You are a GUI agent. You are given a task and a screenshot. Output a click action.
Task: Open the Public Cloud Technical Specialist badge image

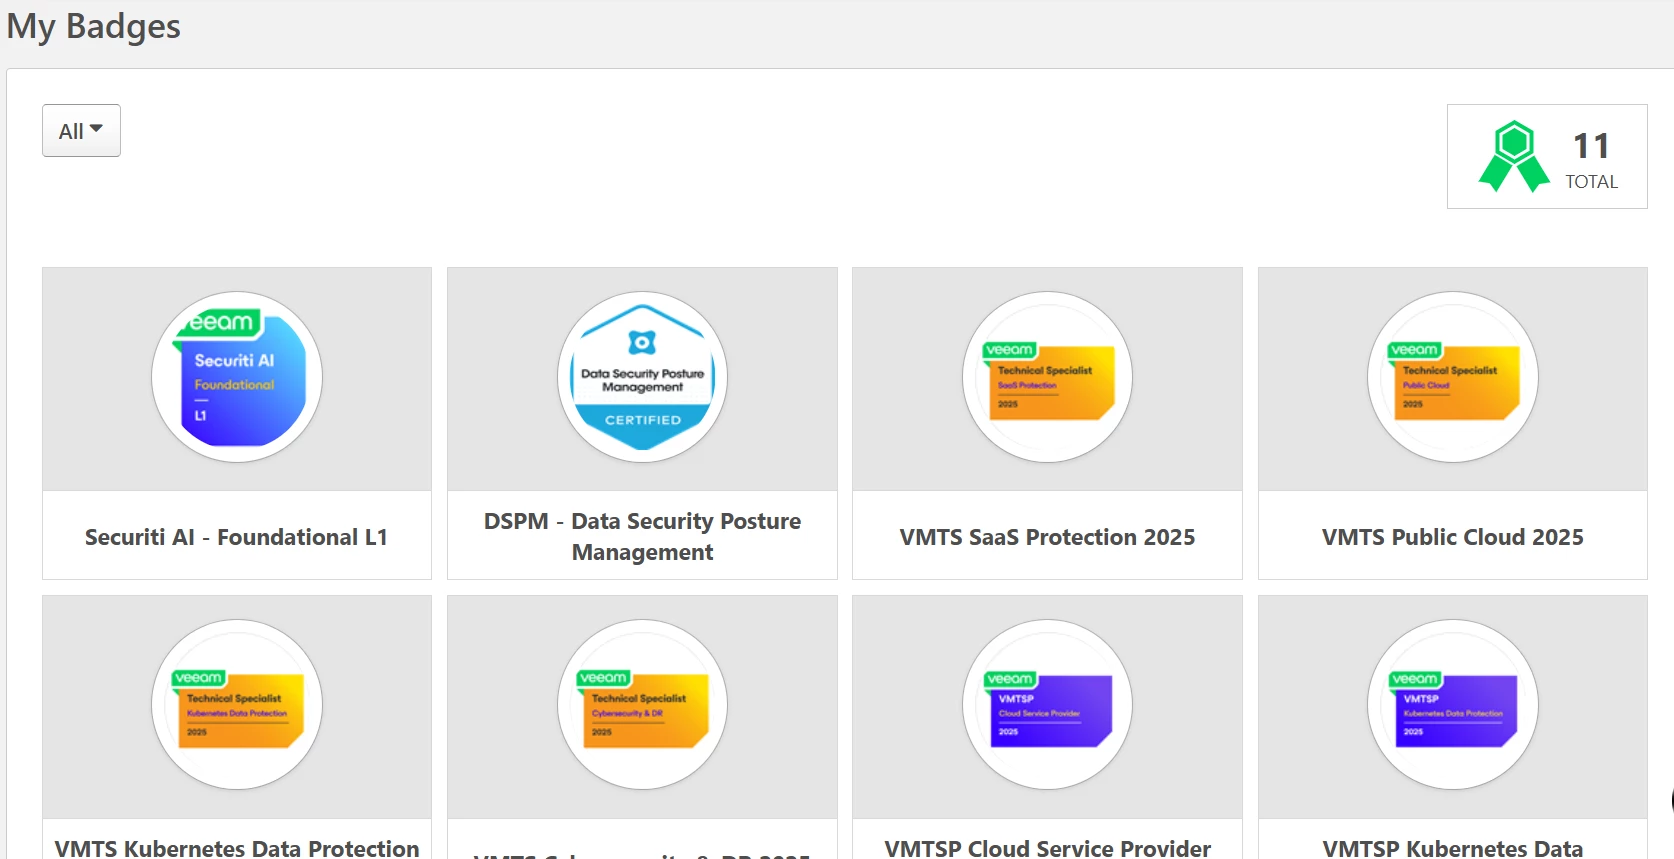click(x=1452, y=377)
